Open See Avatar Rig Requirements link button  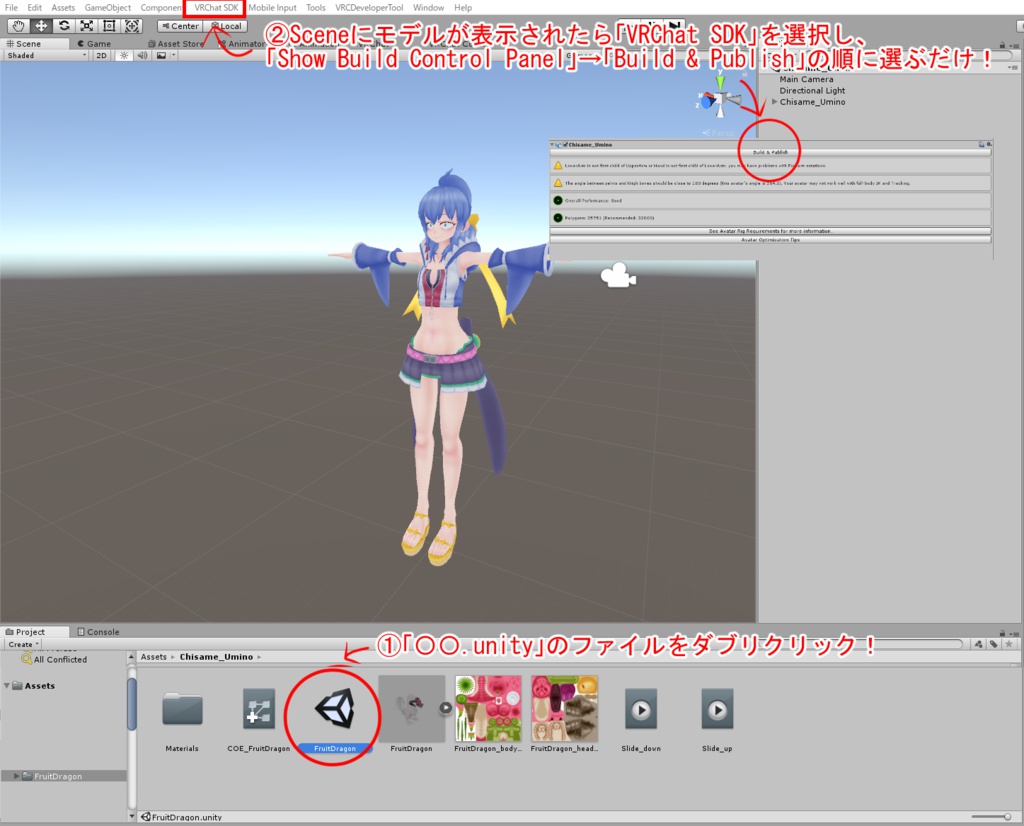771,231
